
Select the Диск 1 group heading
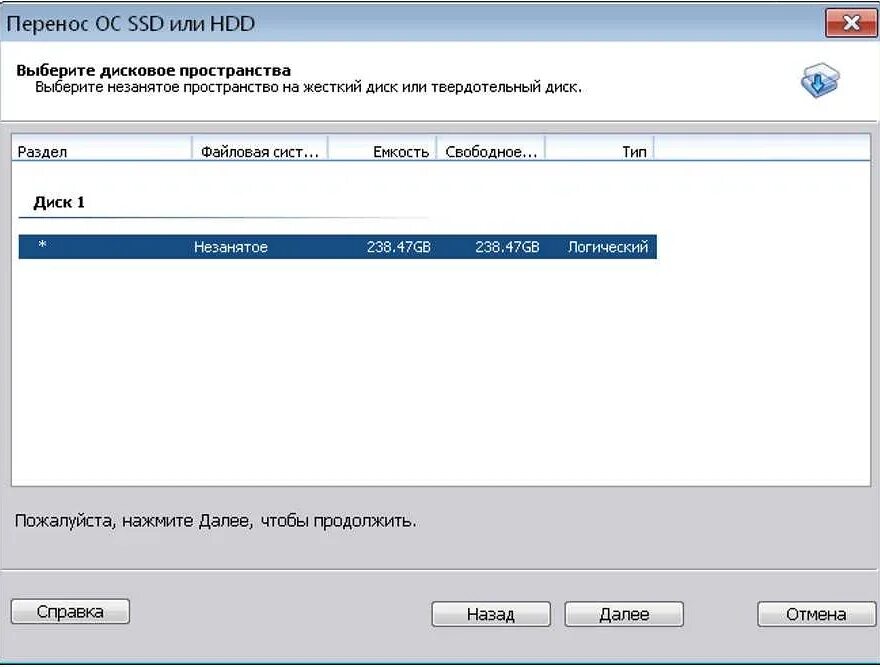[59, 202]
